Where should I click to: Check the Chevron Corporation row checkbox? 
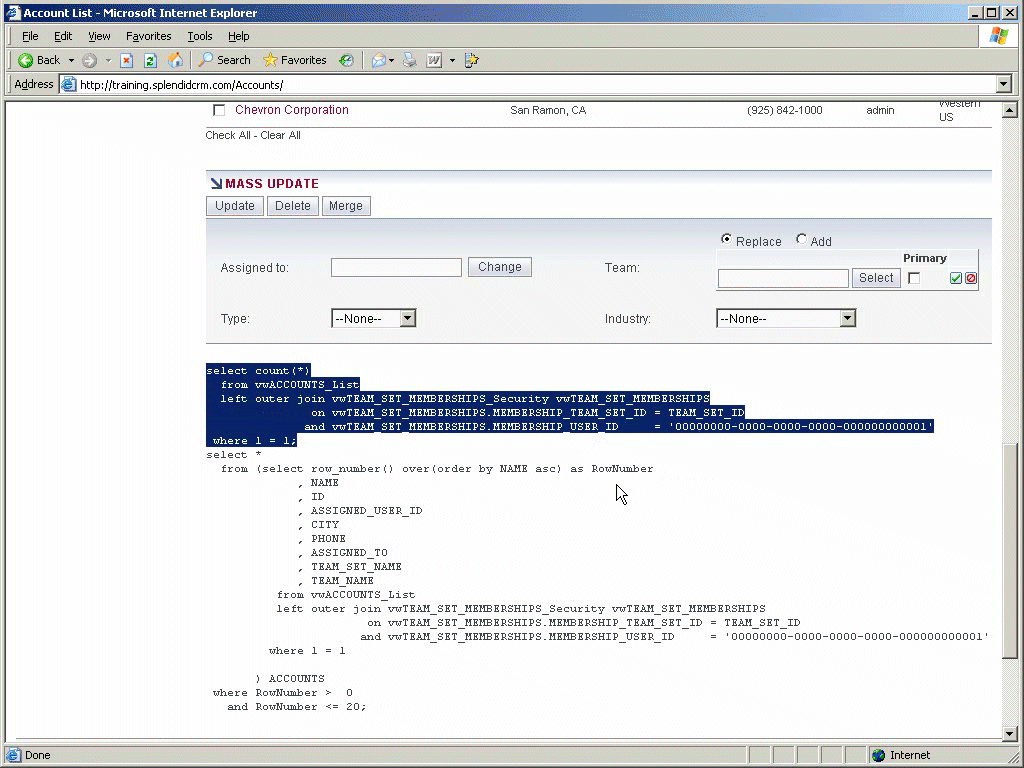click(x=219, y=110)
